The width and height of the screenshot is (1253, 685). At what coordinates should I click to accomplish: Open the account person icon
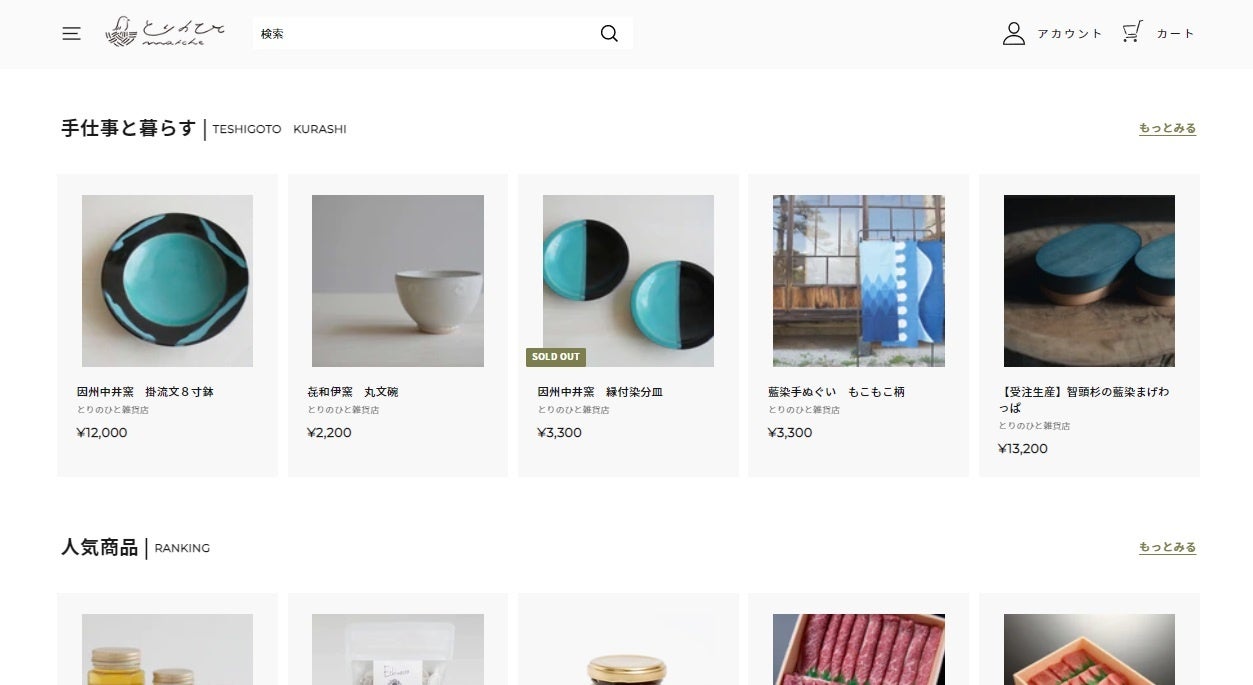1014,33
